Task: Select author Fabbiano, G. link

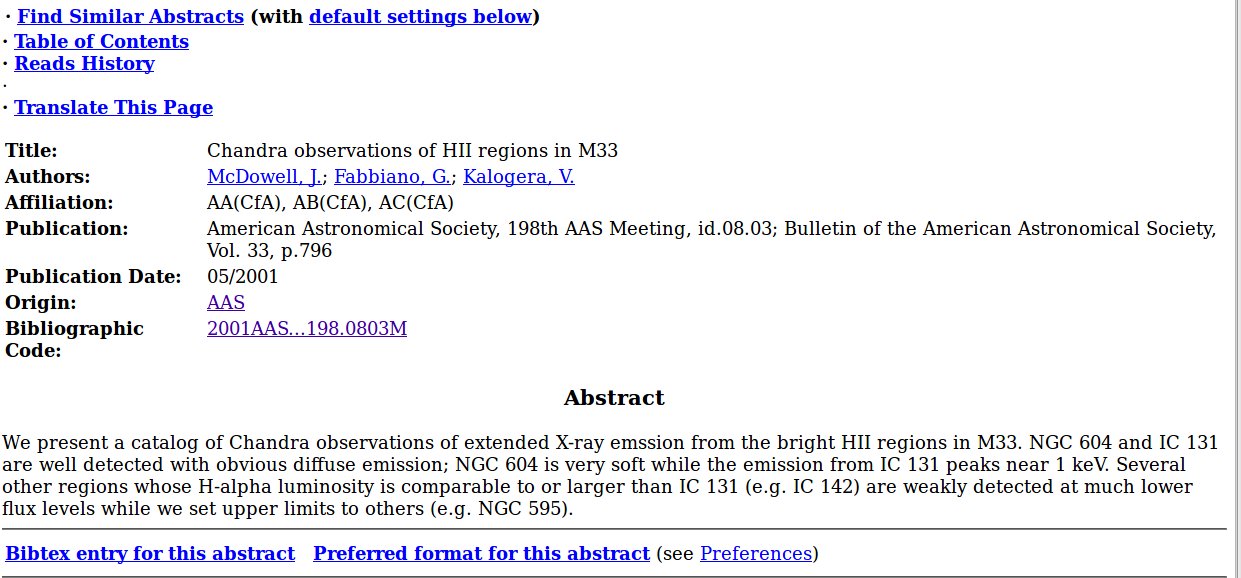Action: (392, 177)
